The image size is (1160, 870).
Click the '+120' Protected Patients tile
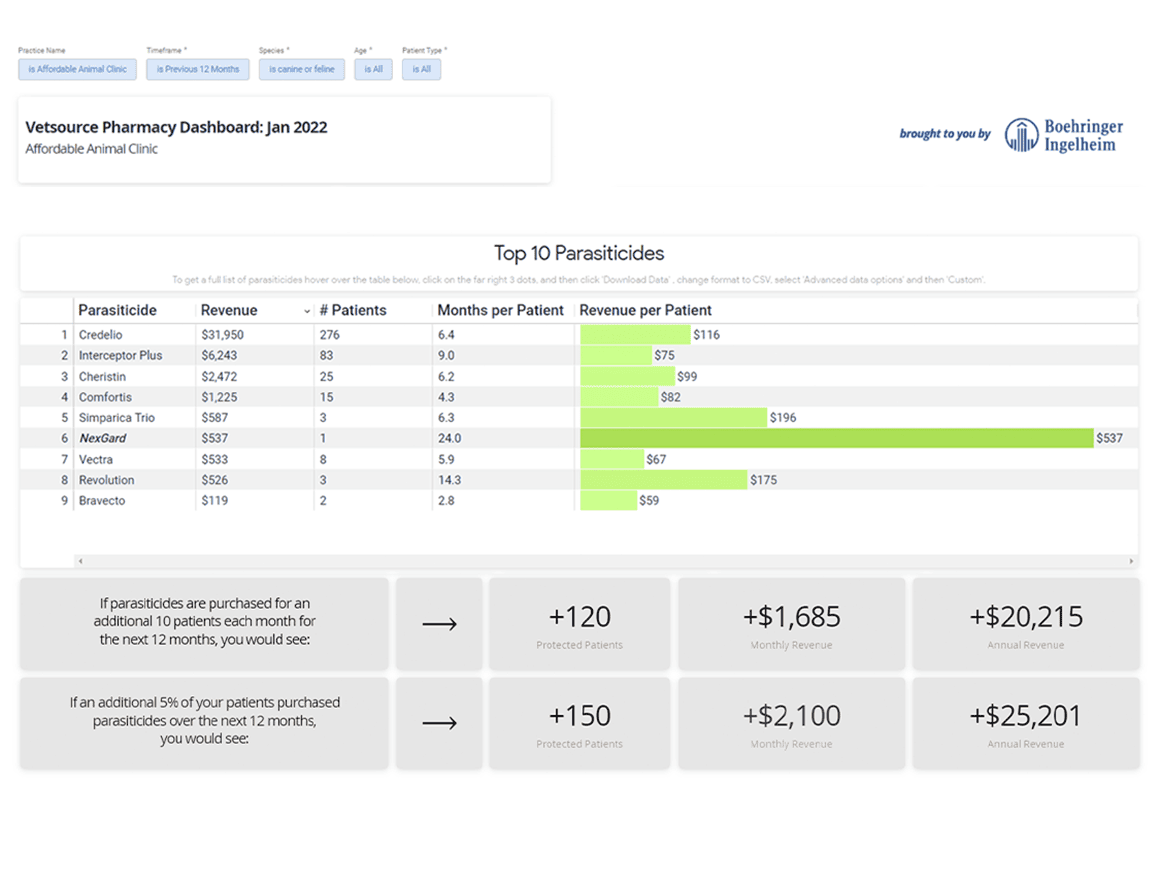[x=579, y=624]
